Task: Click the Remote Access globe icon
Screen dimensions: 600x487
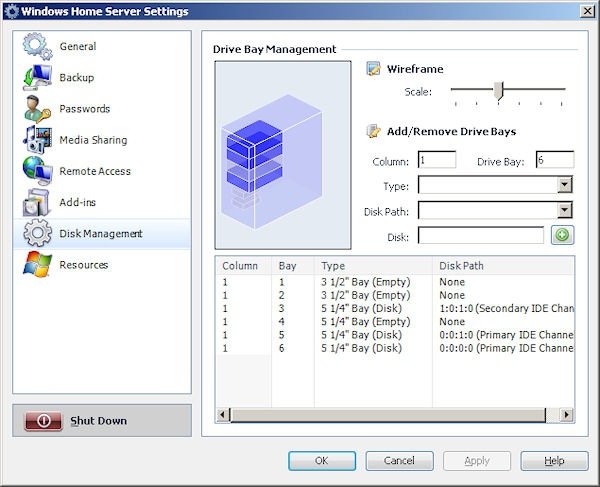Action: (37, 171)
